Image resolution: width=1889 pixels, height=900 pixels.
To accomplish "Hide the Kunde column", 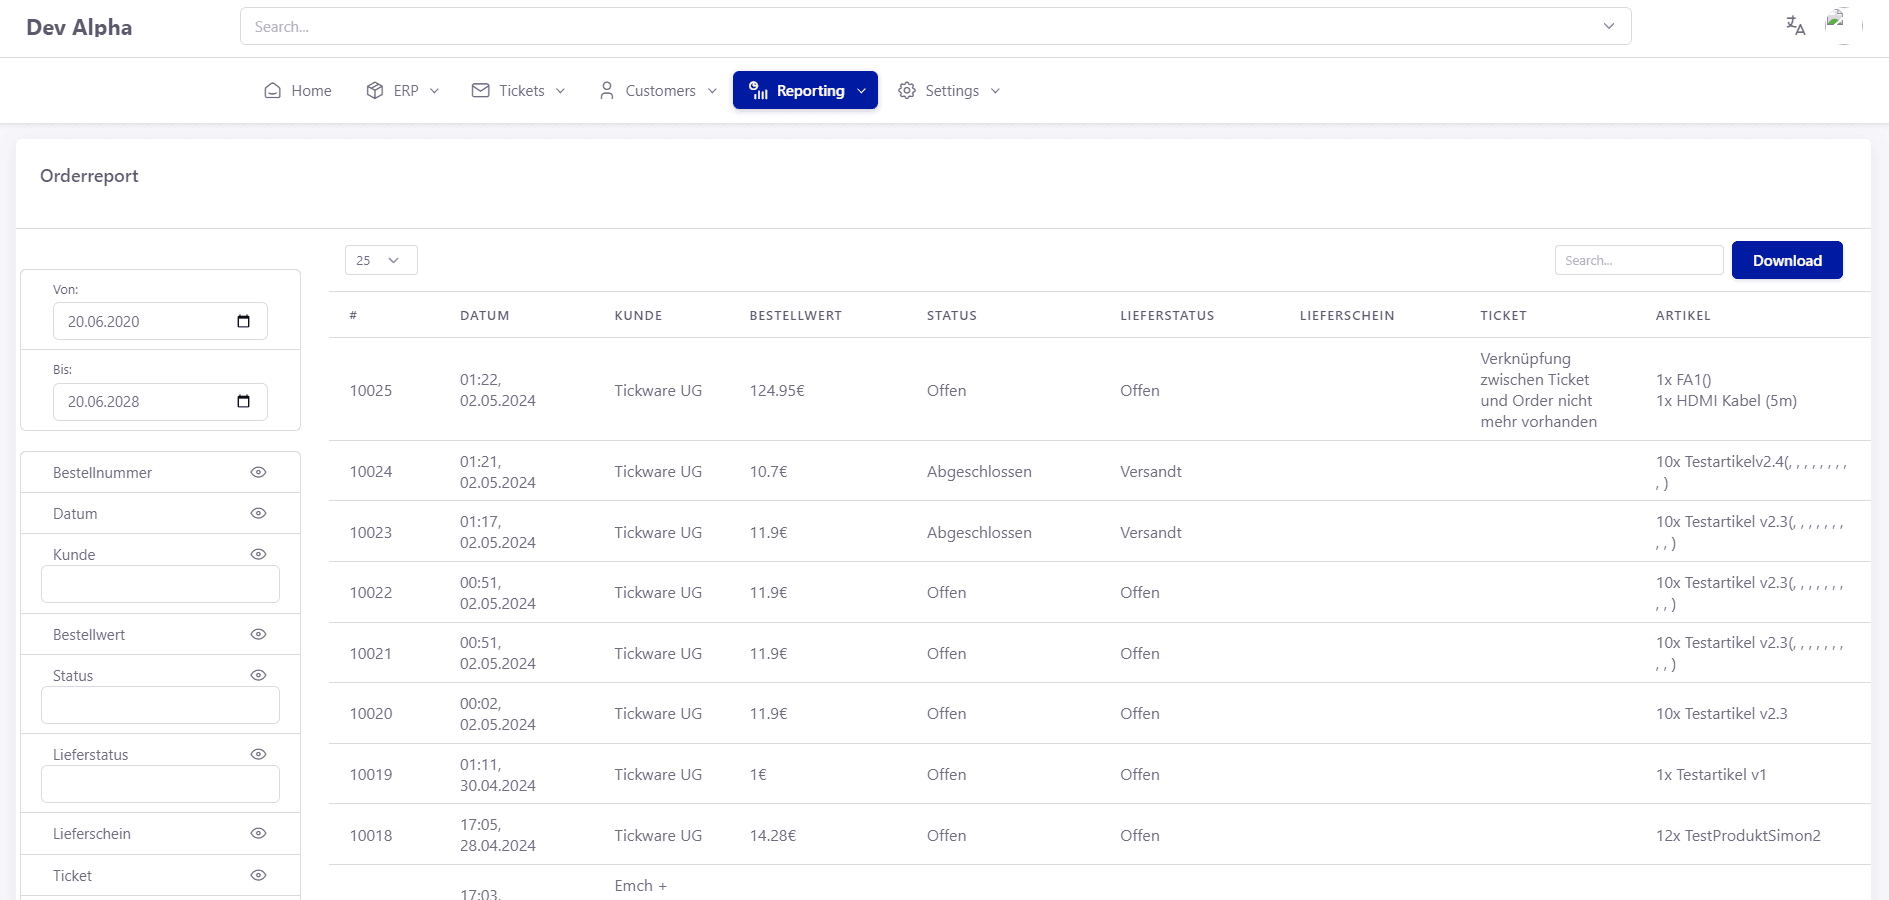I will coord(258,554).
